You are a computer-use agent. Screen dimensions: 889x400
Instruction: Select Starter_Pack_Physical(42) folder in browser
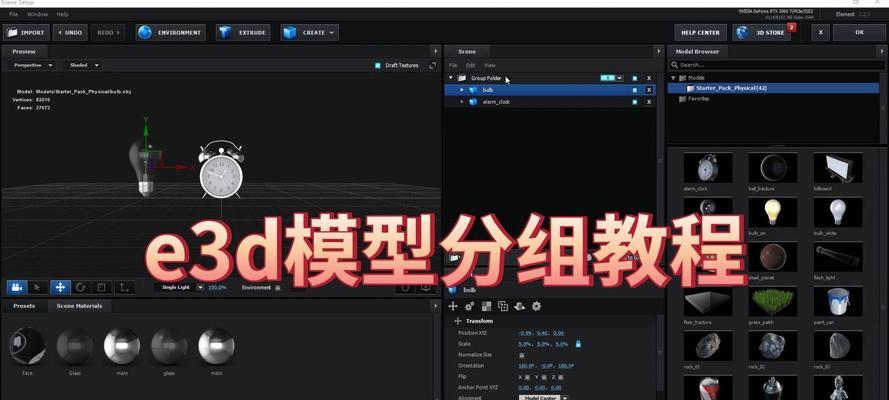[774, 88]
